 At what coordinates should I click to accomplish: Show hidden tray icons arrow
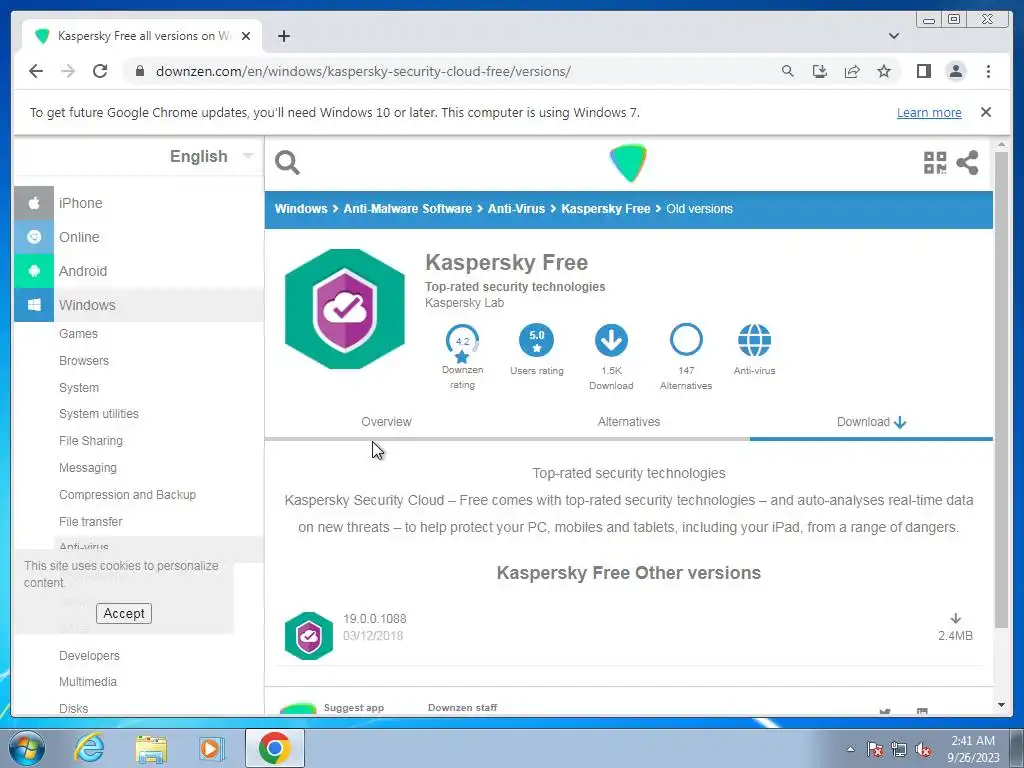850,749
